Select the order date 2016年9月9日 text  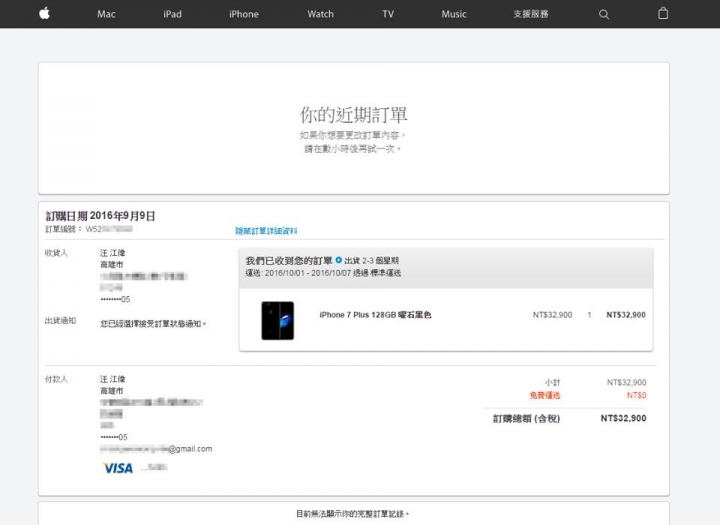[123, 216]
